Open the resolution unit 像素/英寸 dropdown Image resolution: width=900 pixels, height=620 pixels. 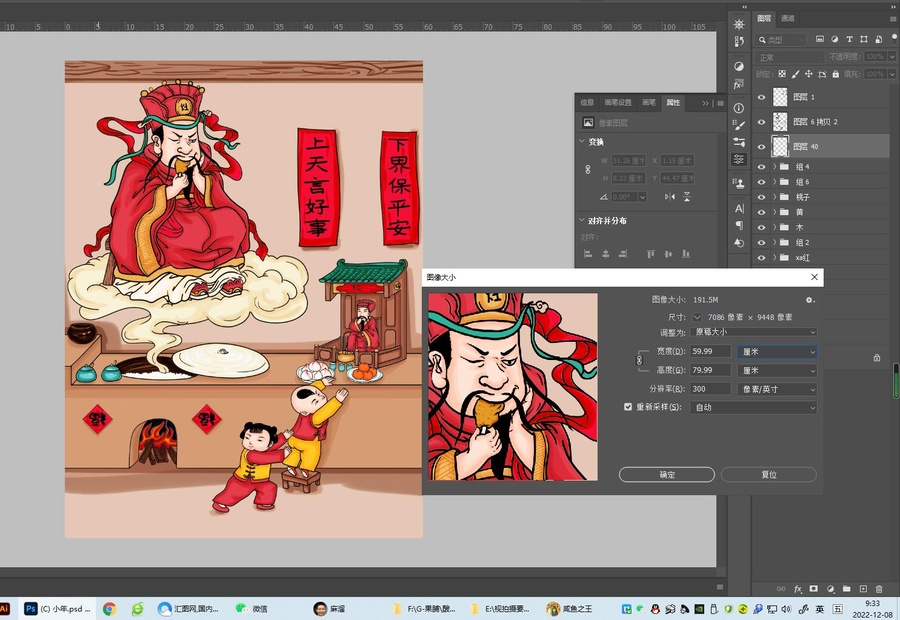[x=777, y=389]
